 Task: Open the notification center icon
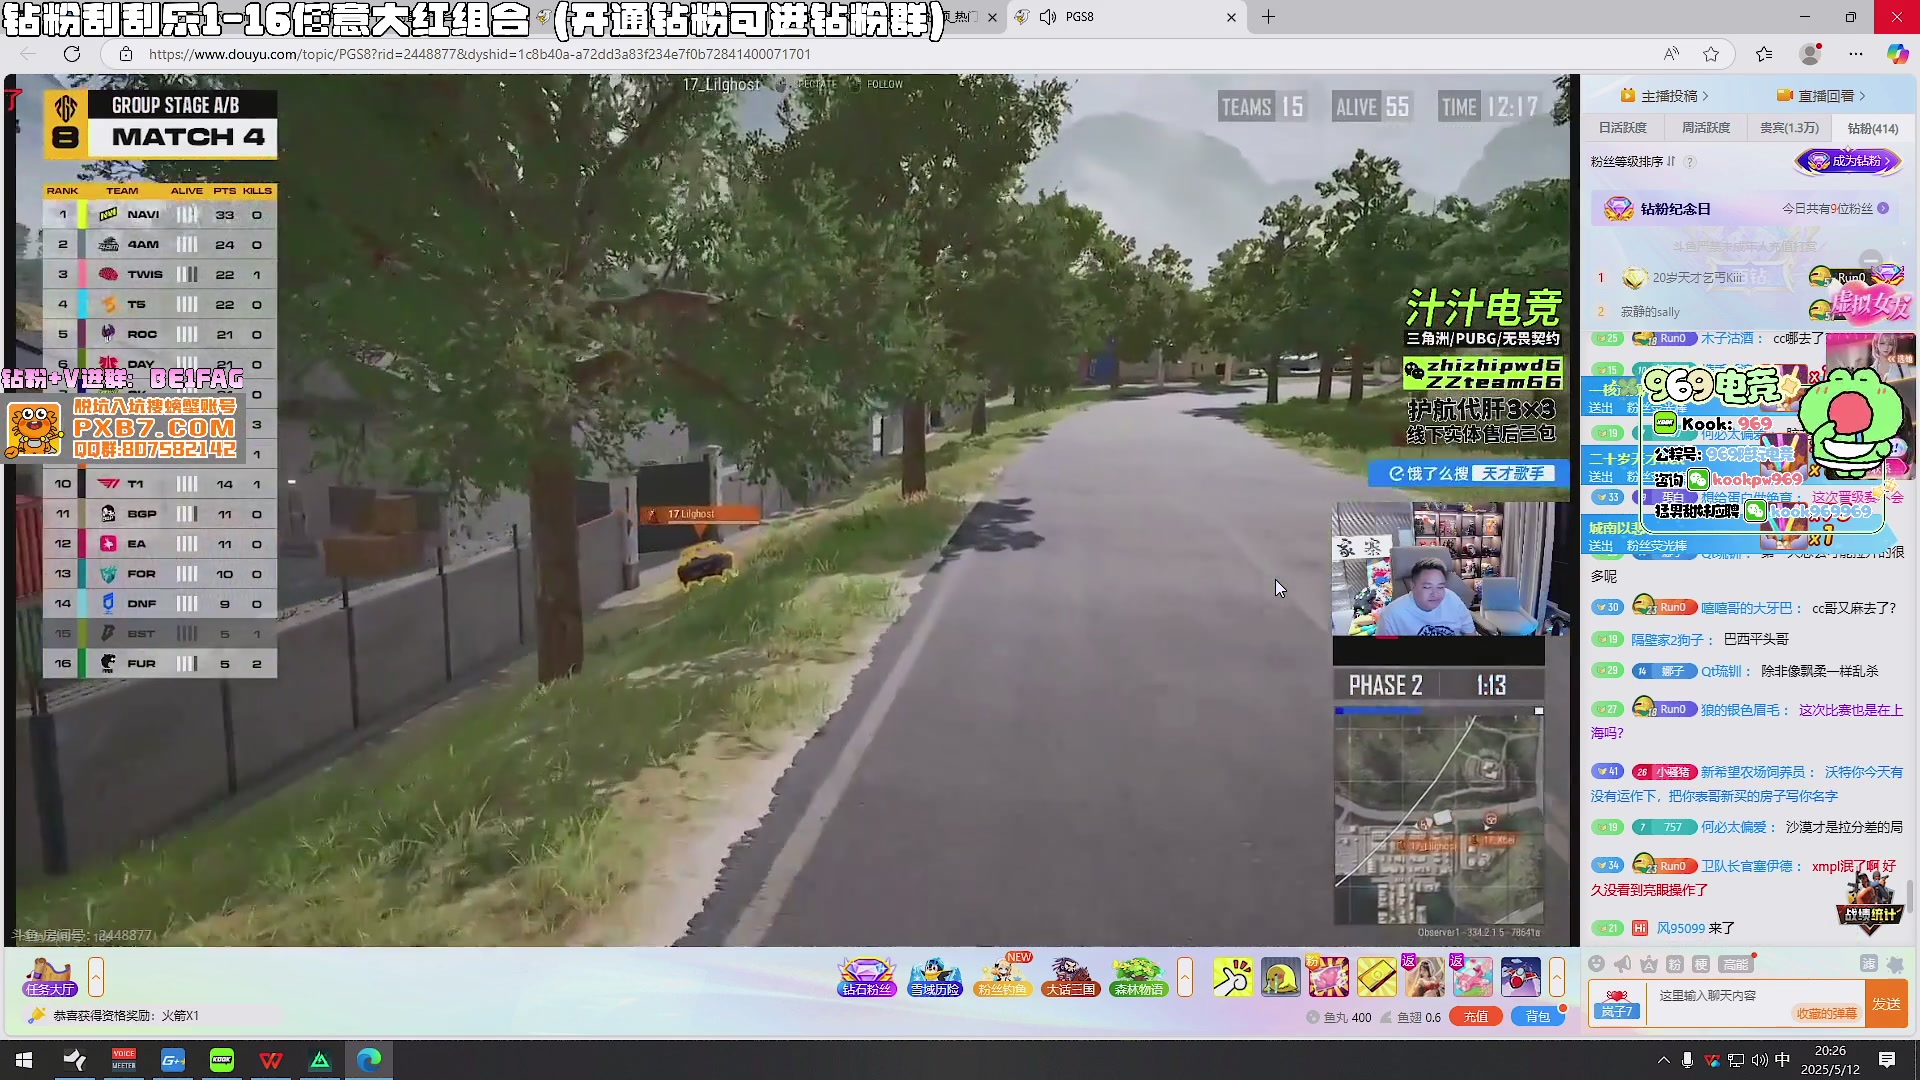click(1887, 1060)
